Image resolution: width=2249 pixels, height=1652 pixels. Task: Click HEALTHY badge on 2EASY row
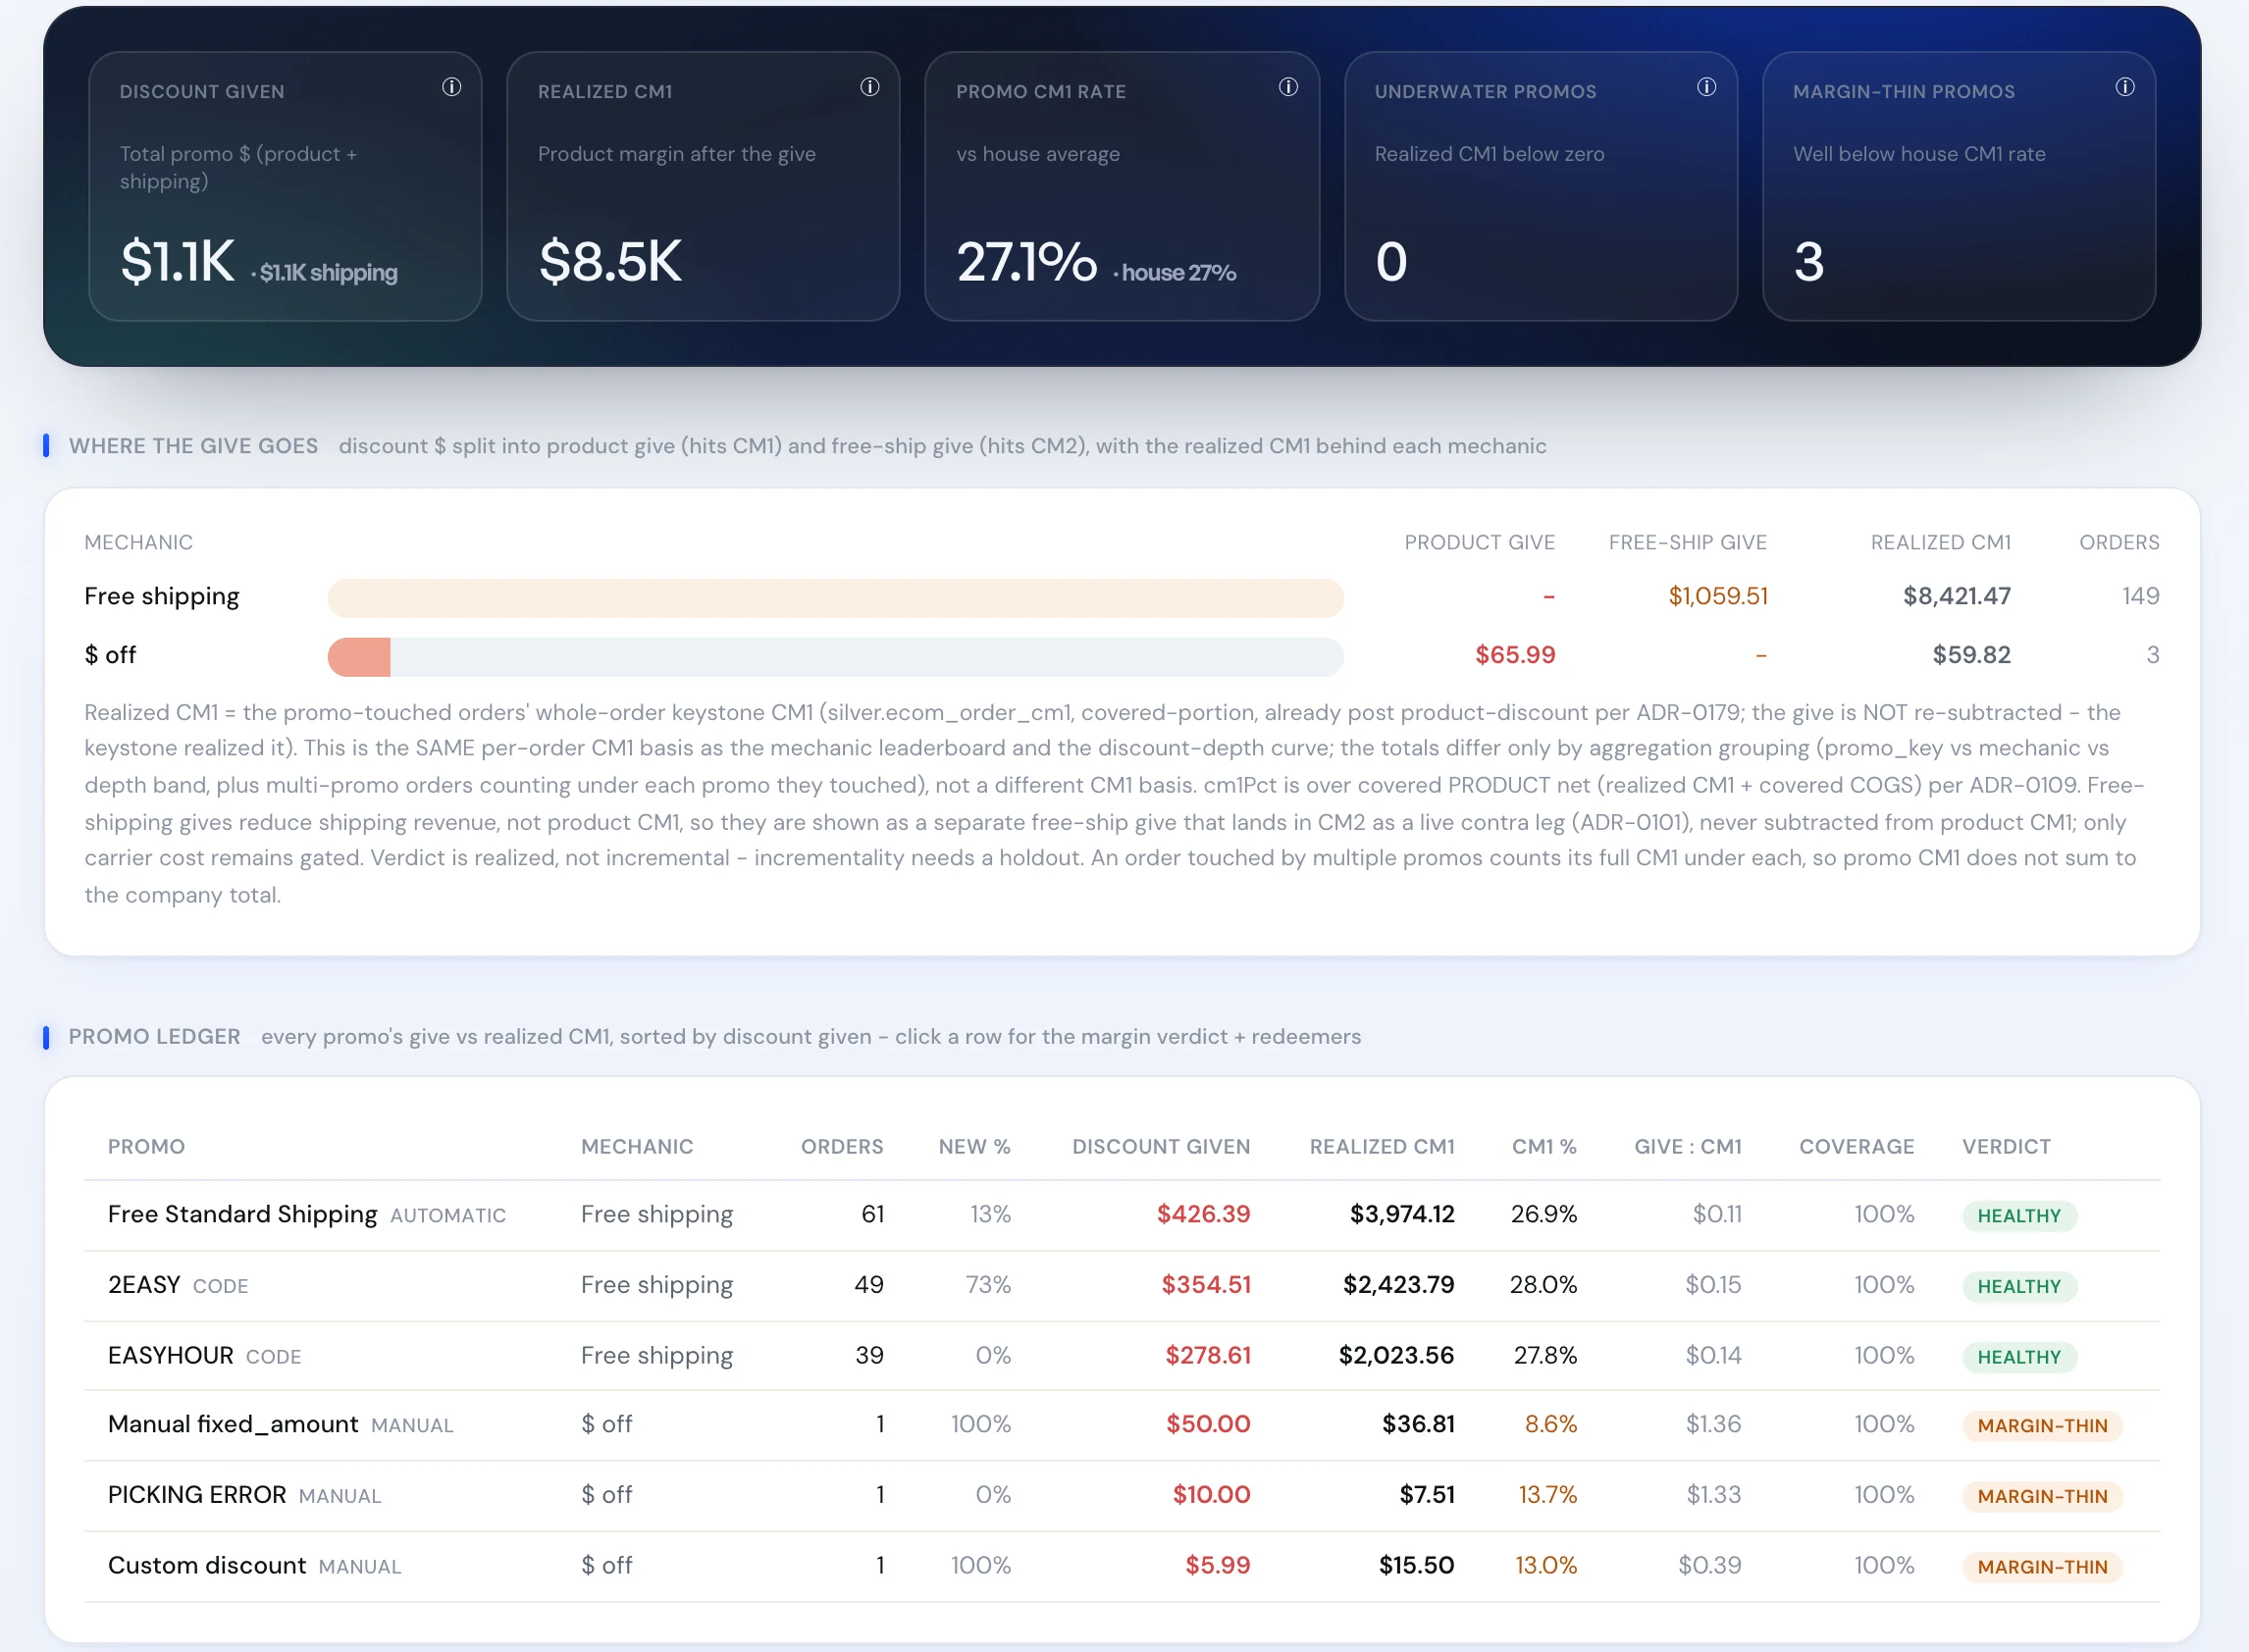tap(2019, 1287)
